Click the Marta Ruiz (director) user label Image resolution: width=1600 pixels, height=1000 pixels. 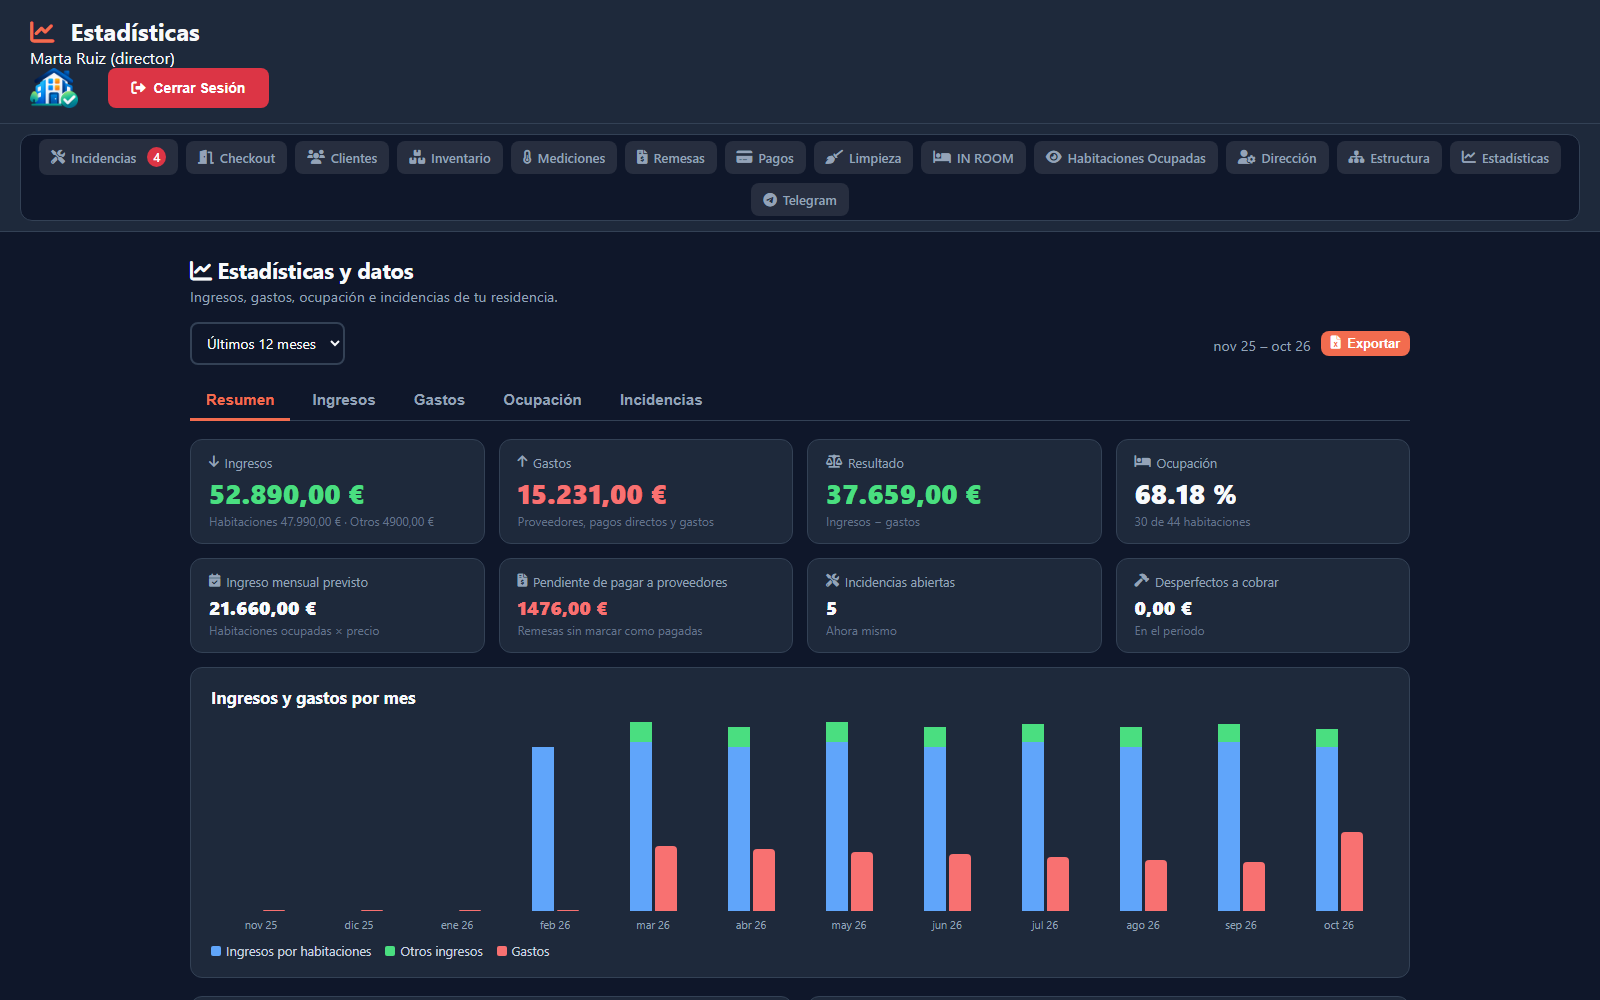click(102, 58)
